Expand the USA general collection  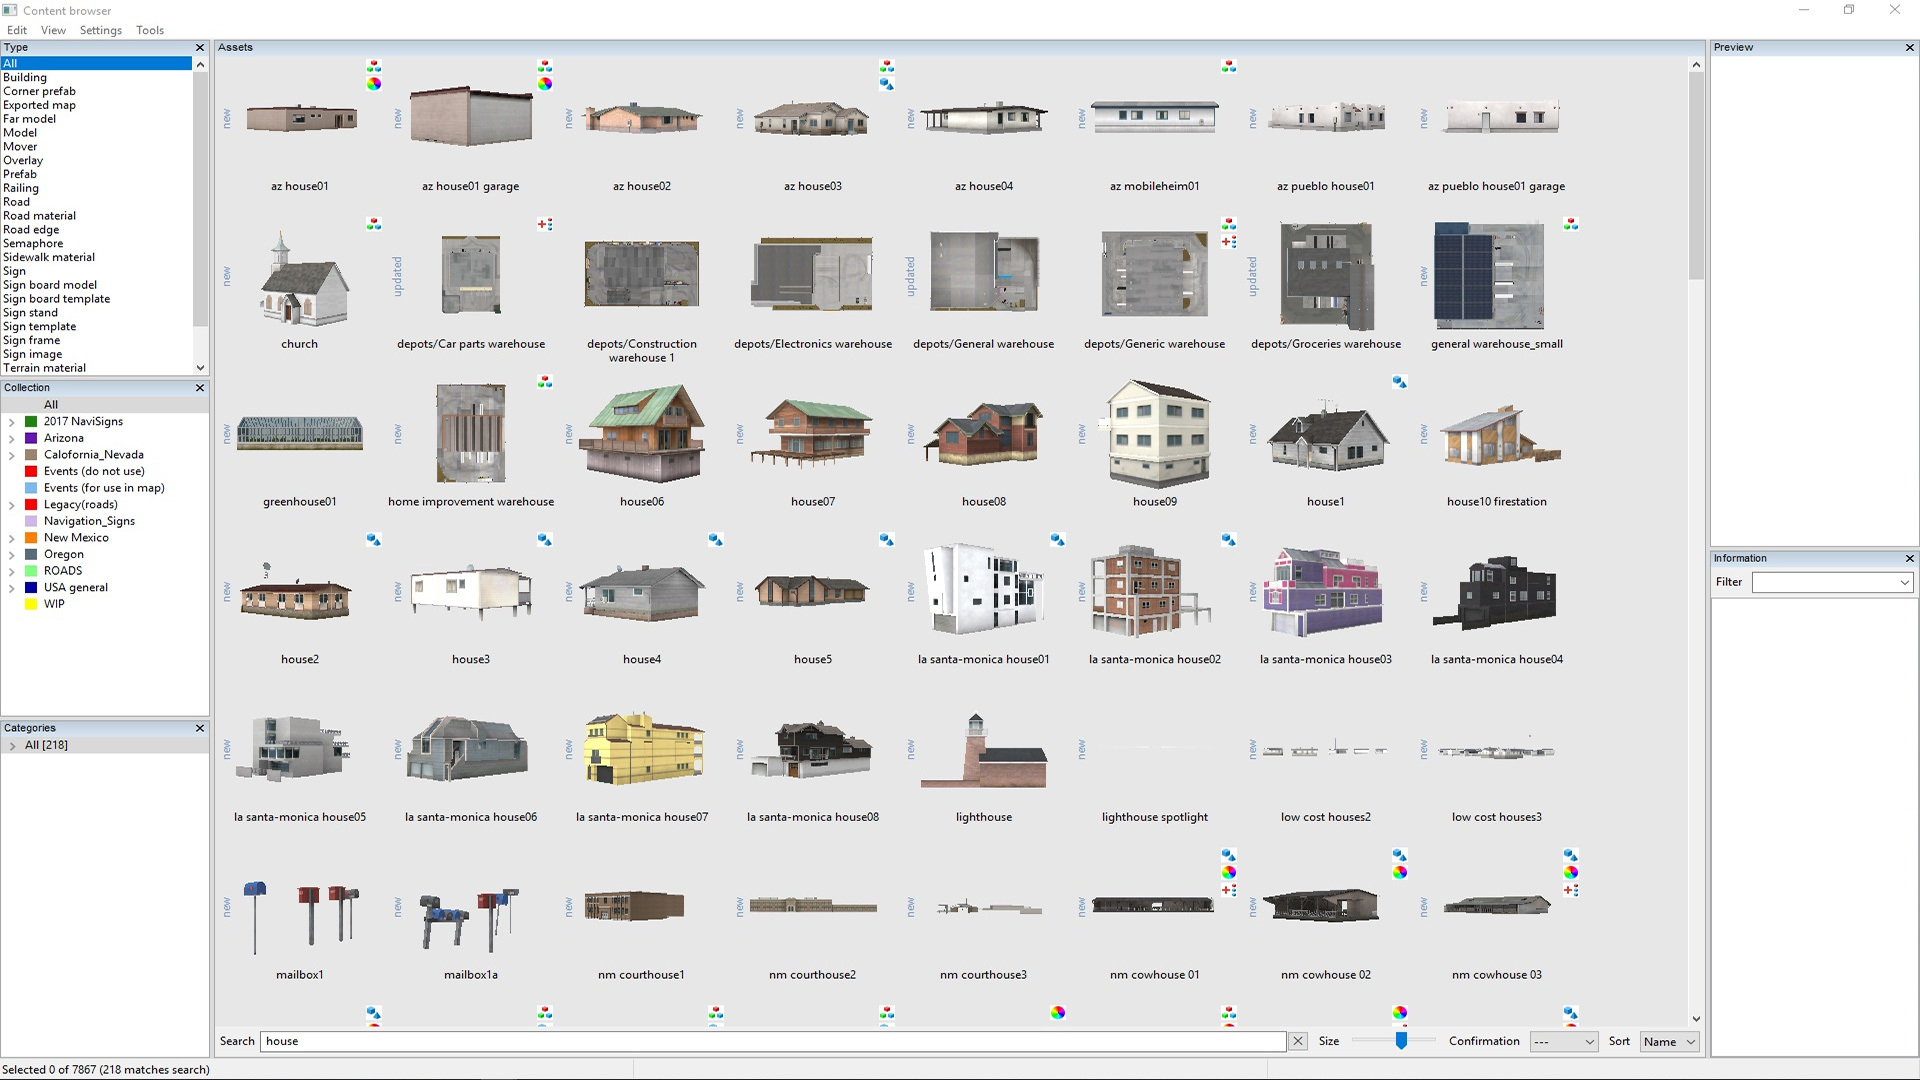tap(12, 588)
